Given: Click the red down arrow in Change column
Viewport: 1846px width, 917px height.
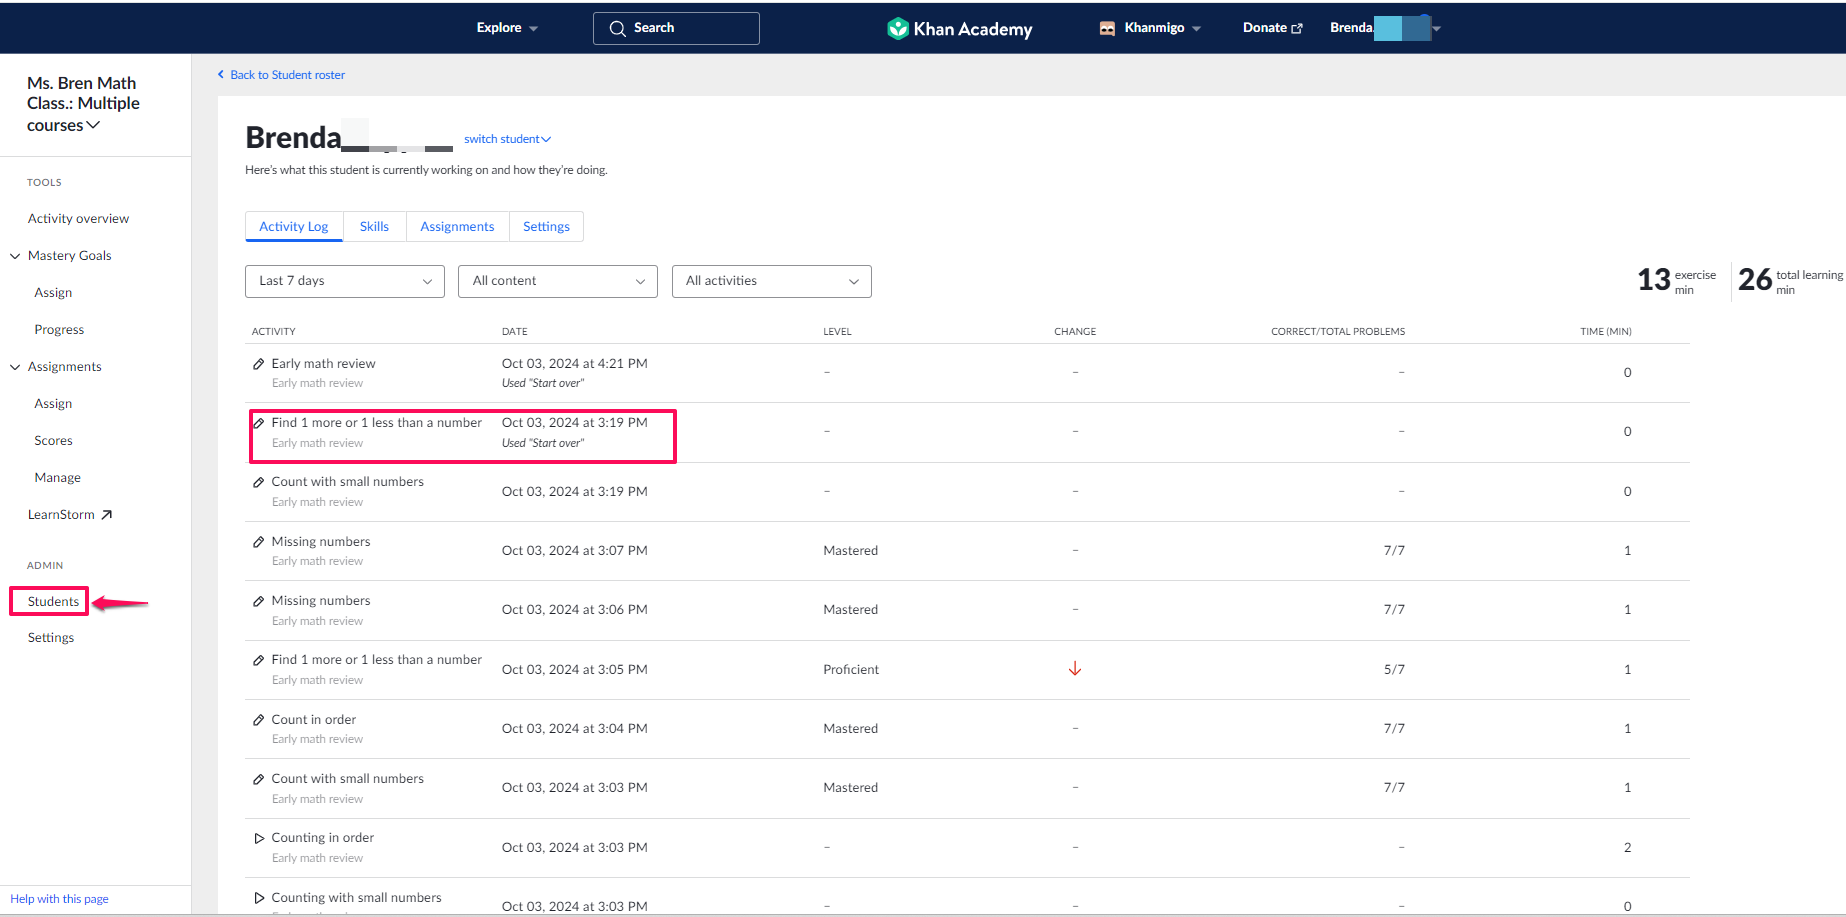Looking at the screenshot, I should (1075, 669).
